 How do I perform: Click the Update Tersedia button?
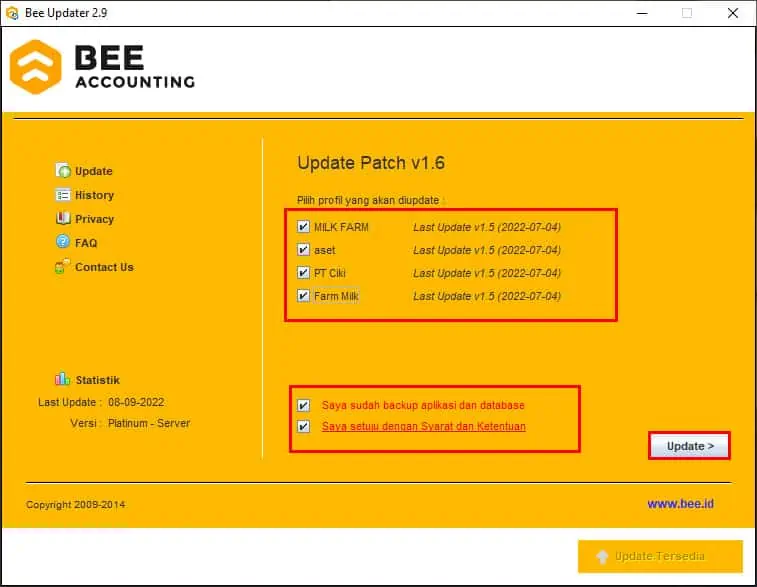coord(660,556)
